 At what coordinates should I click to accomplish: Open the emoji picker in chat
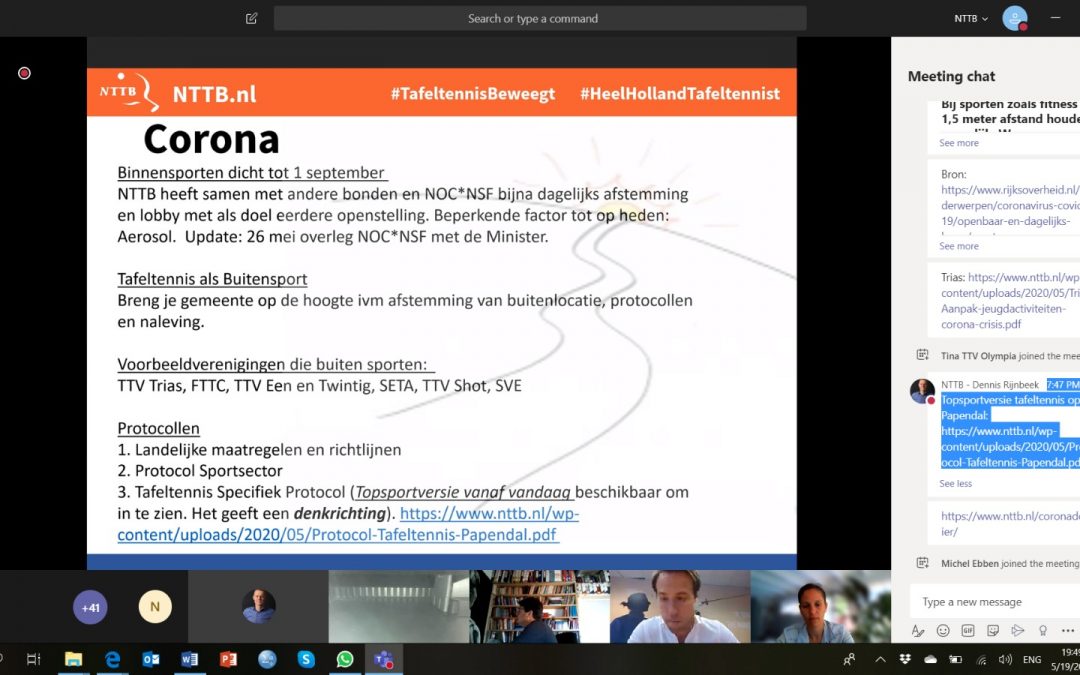(943, 630)
